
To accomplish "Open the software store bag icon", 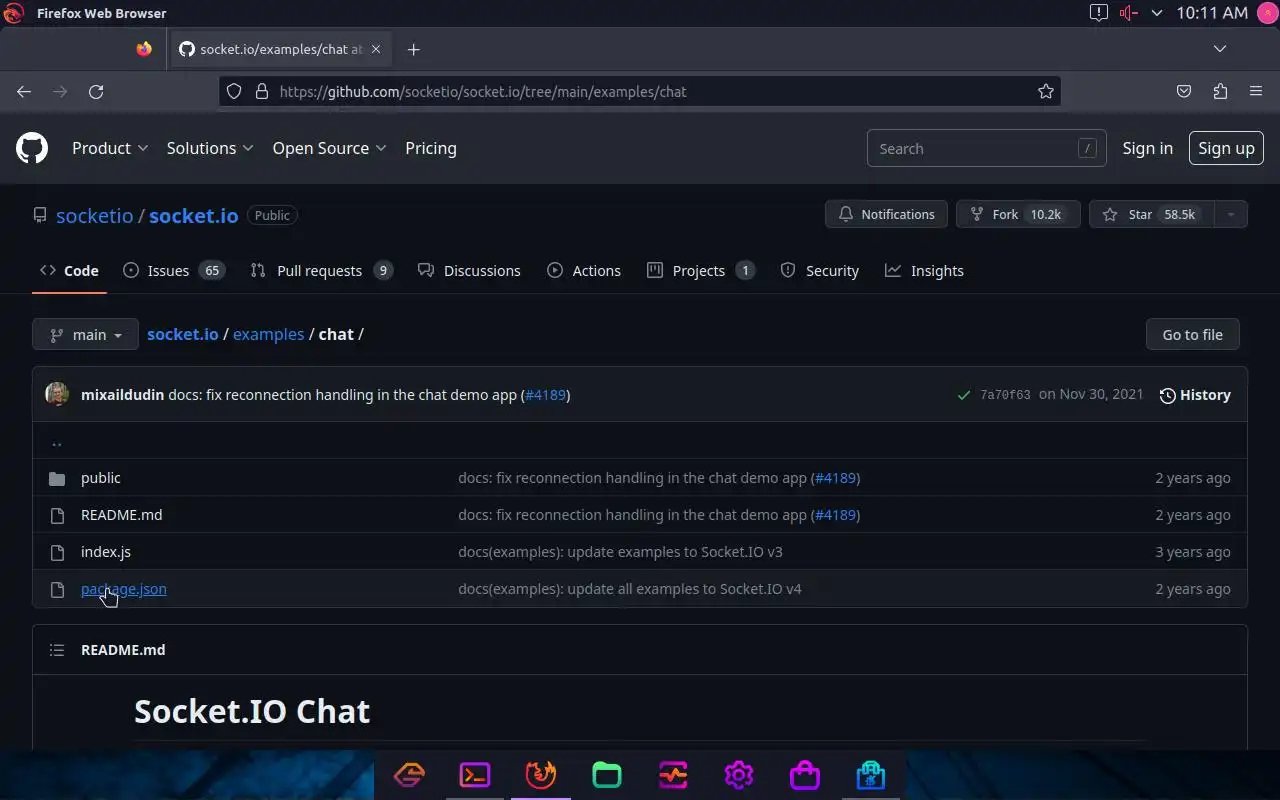I will (805, 775).
